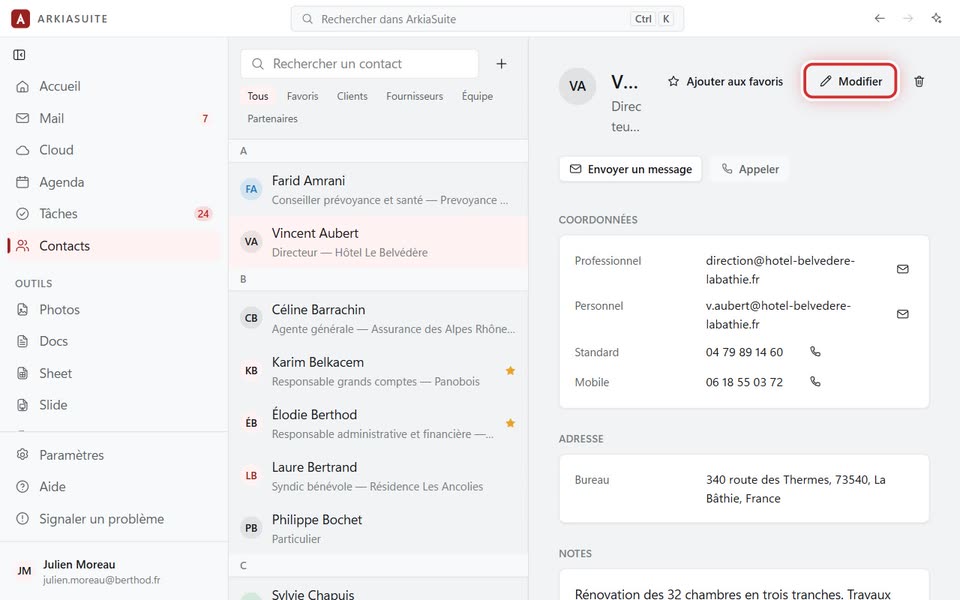Open Philippe Bochet's contact entry
This screenshot has width=960, height=600.
(378, 529)
